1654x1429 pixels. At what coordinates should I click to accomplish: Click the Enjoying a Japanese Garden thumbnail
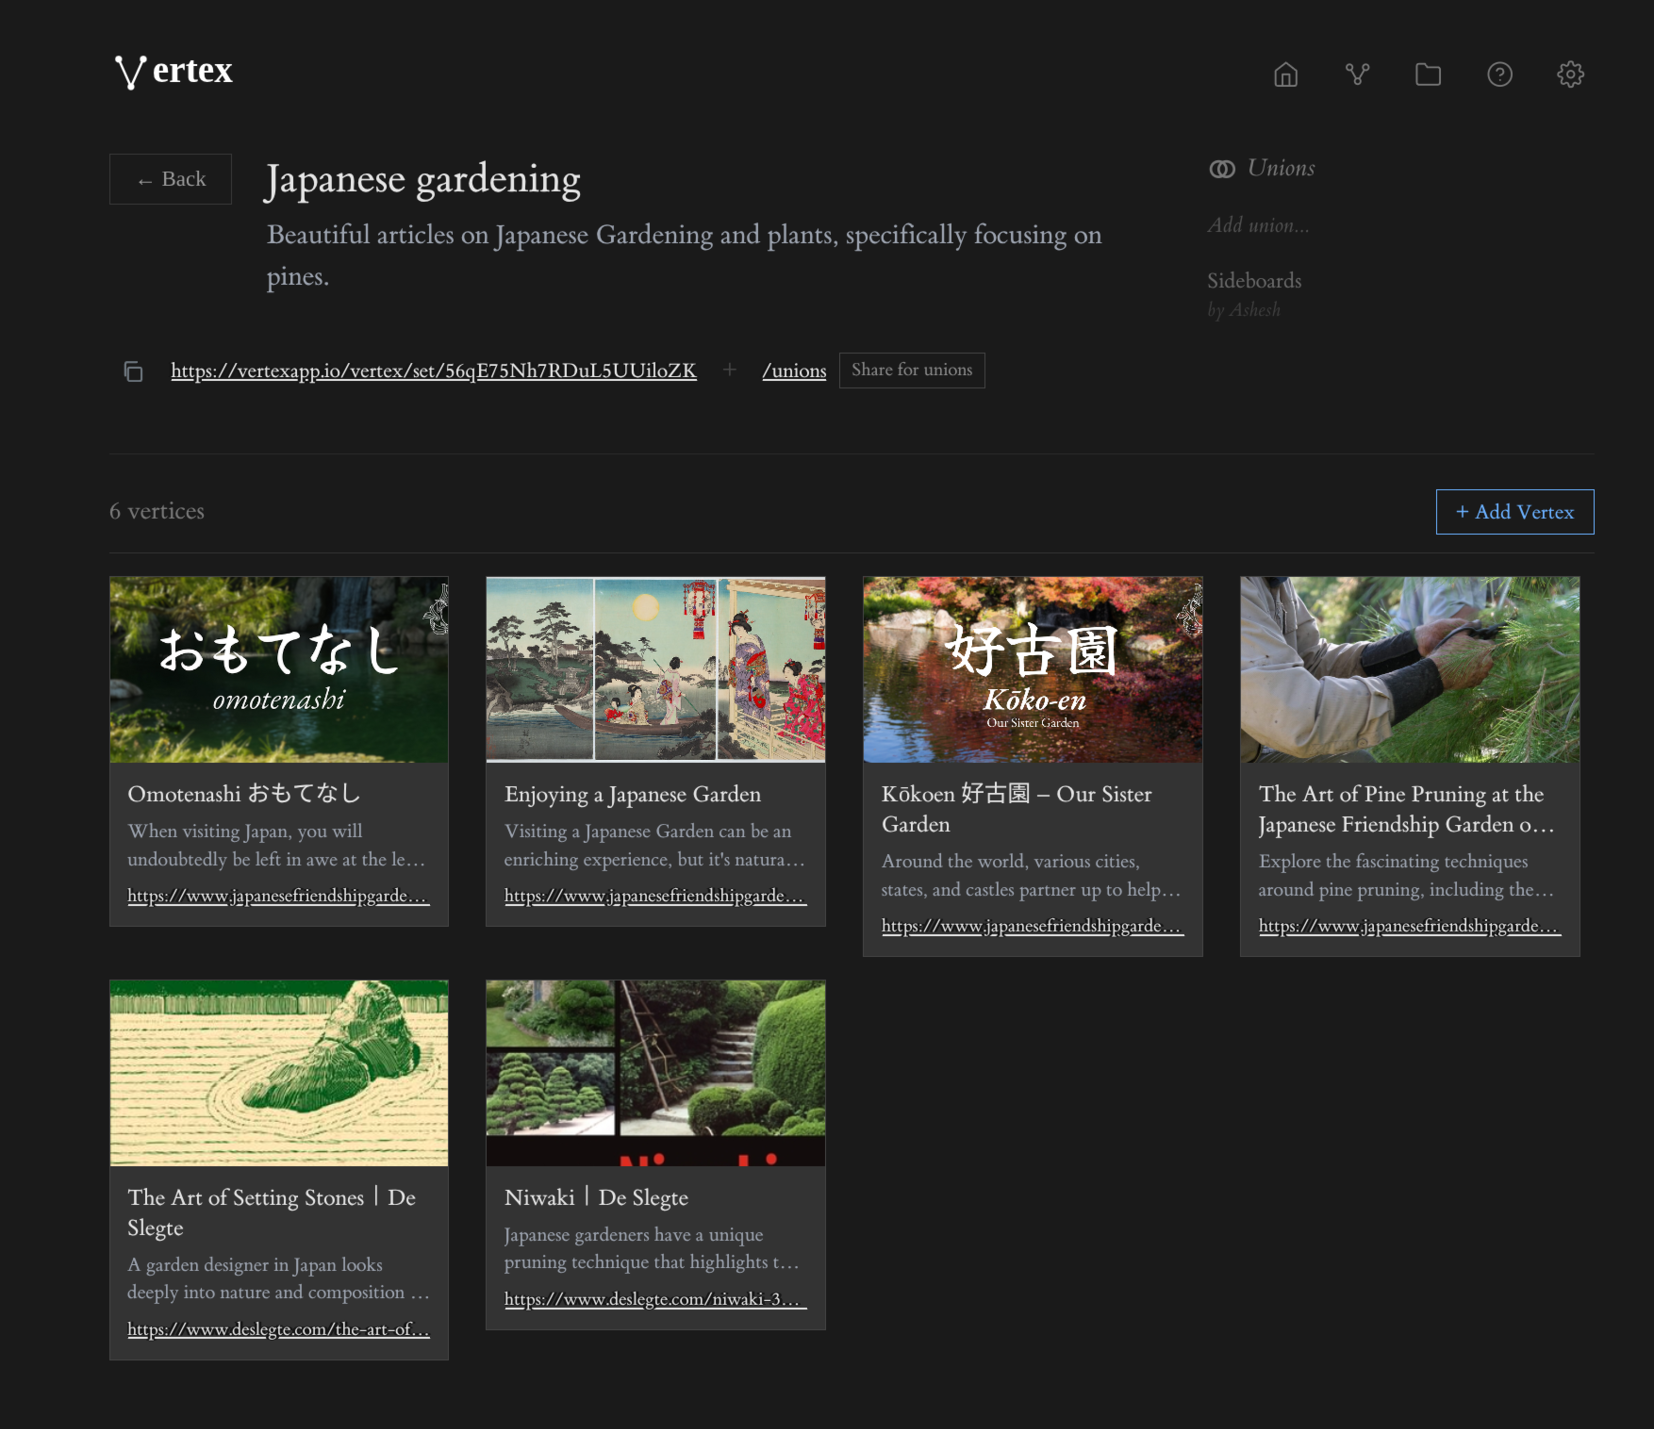coord(656,670)
